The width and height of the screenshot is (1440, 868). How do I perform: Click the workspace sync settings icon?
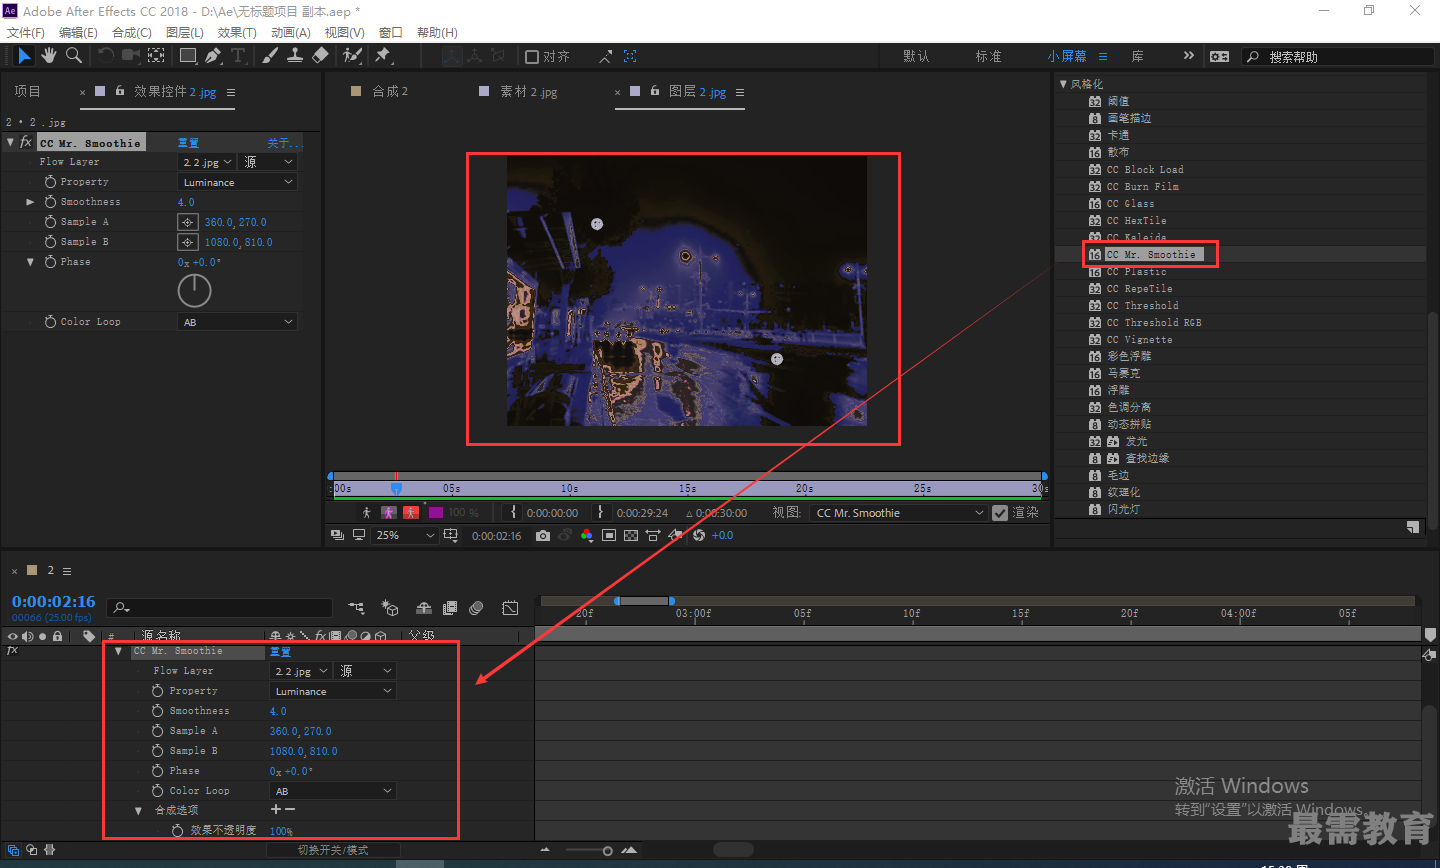[x=1219, y=56]
